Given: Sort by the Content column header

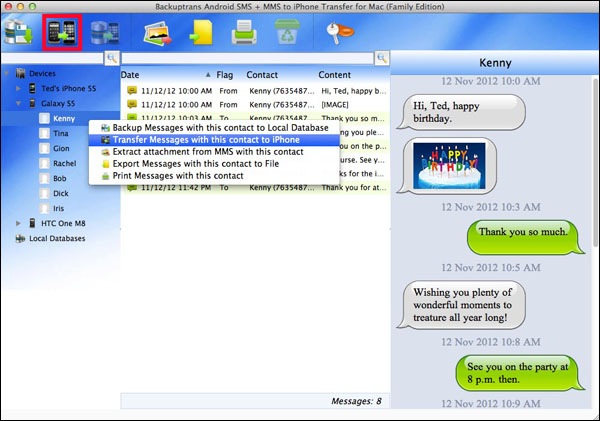Looking at the screenshot, I should coord(334,75).
